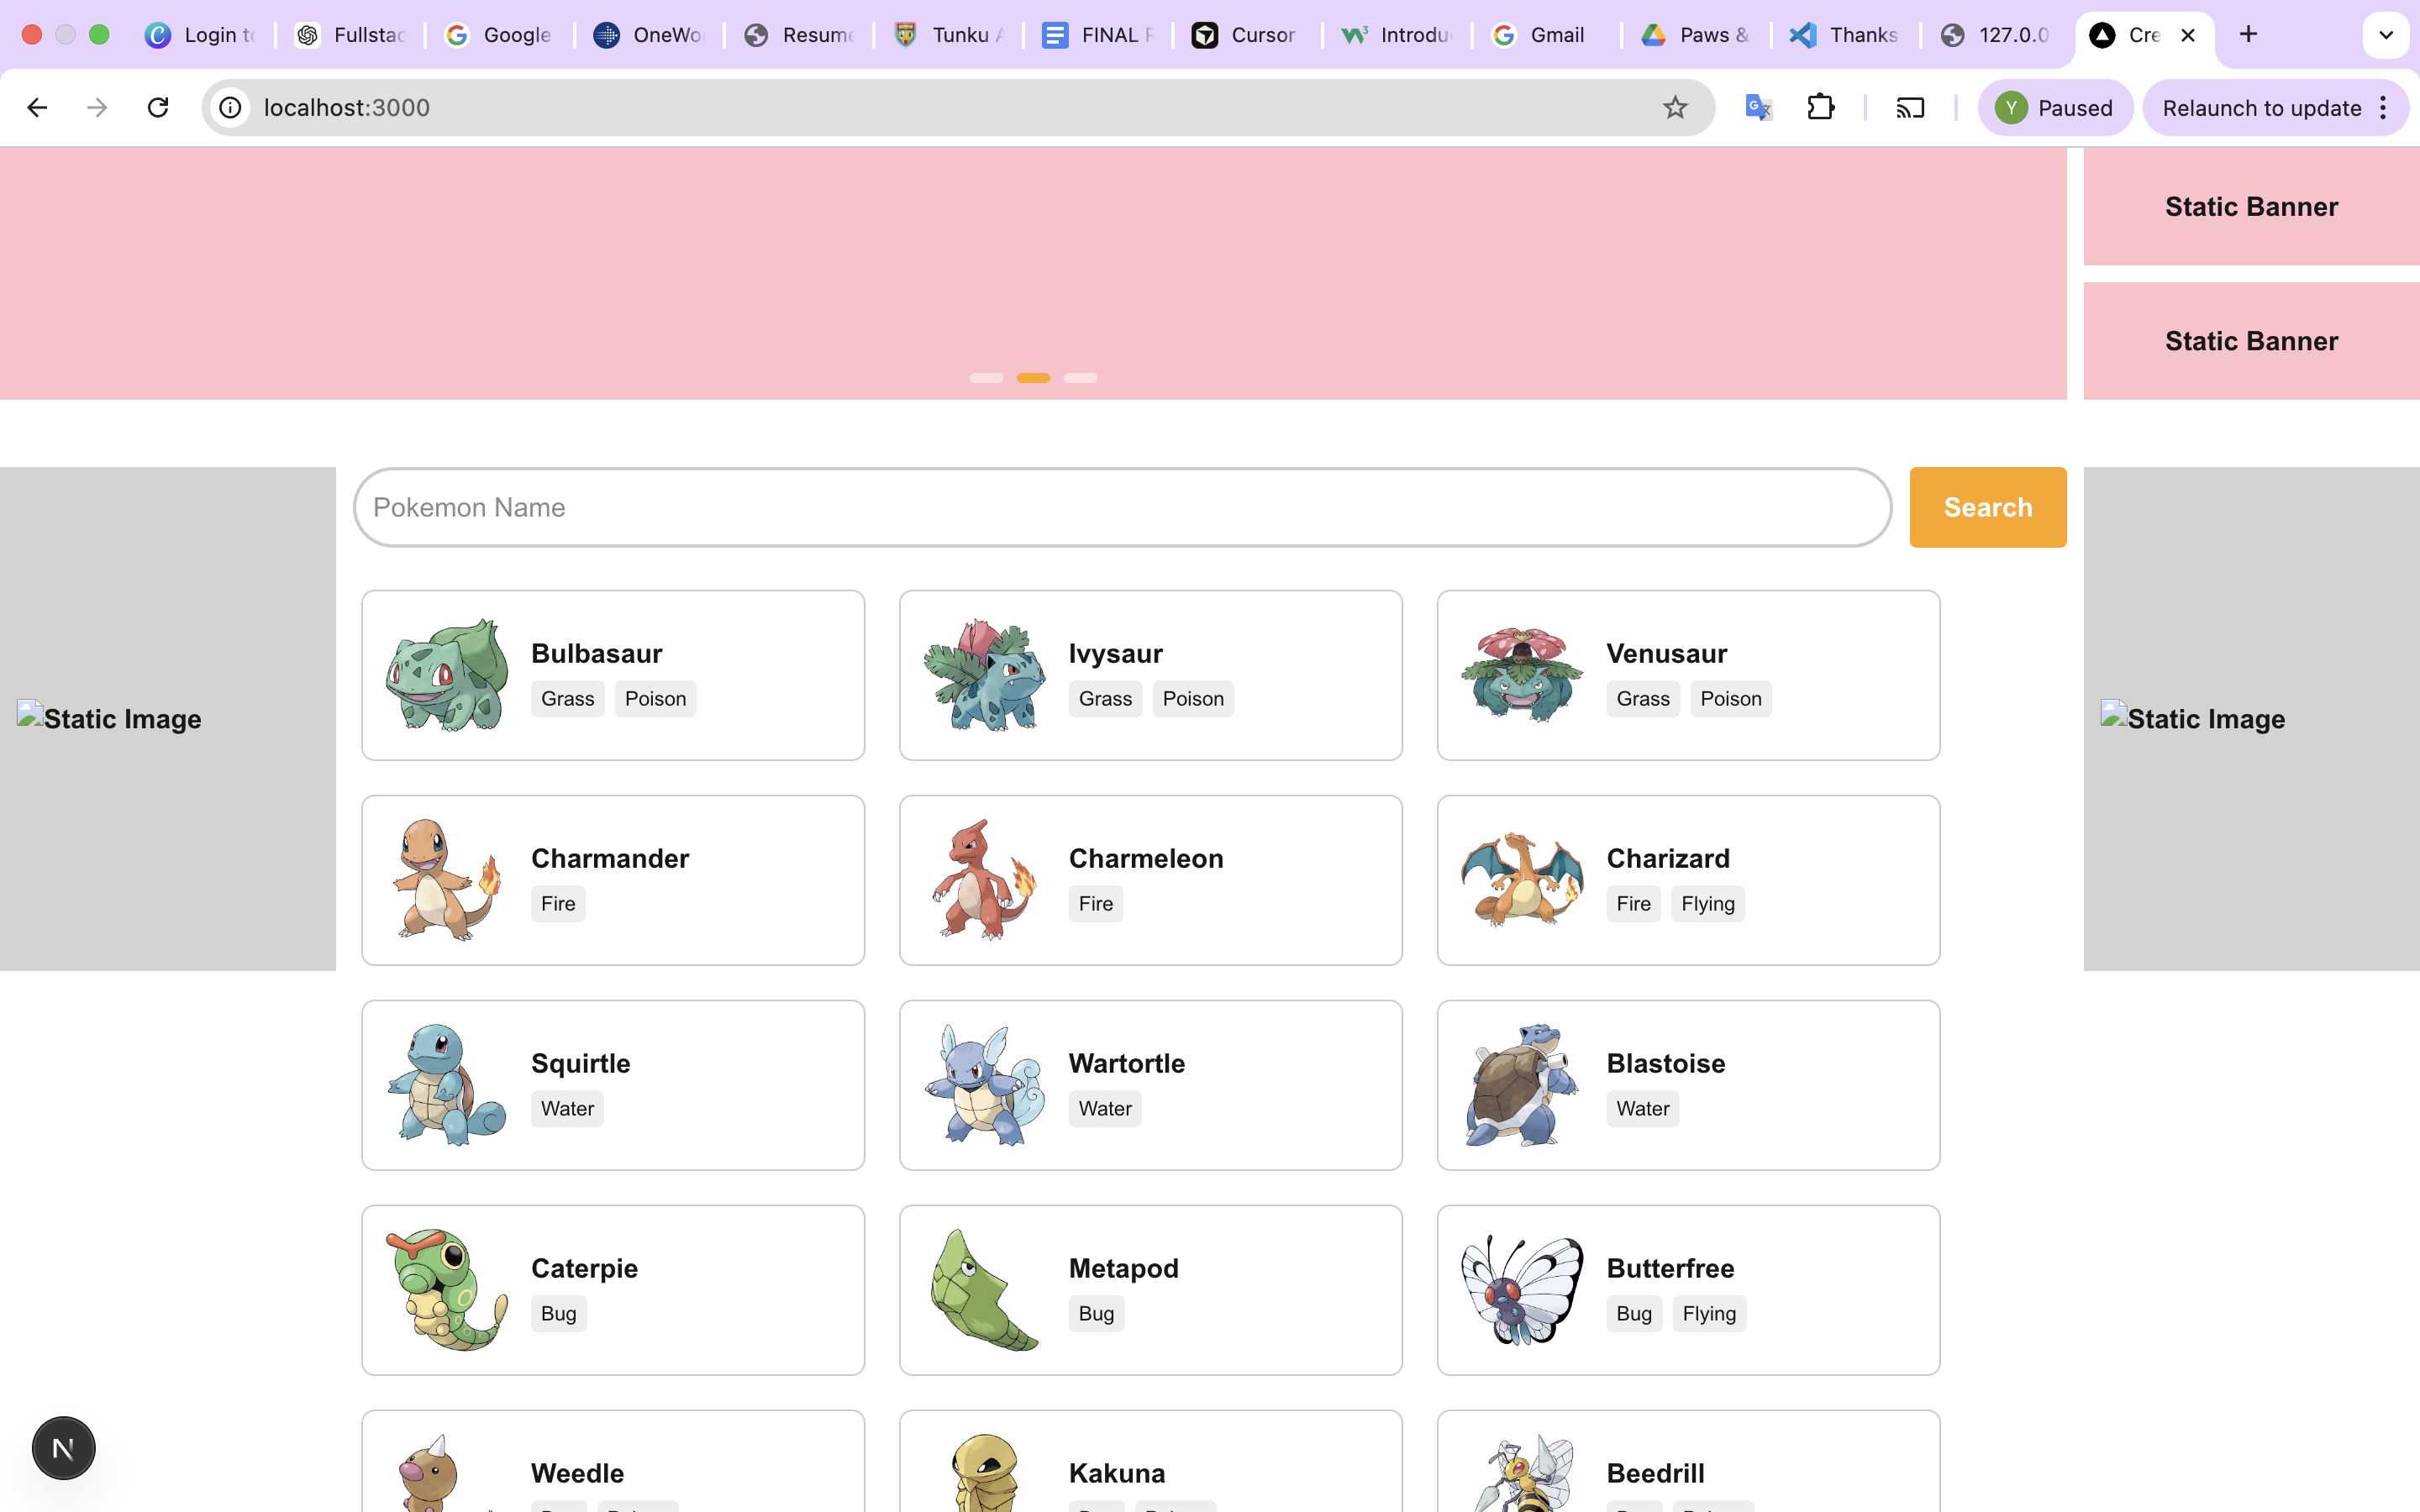Click the top Static Banner
The image size is (2420, 1512).
pyautogui.click(x=2251, y=207)
